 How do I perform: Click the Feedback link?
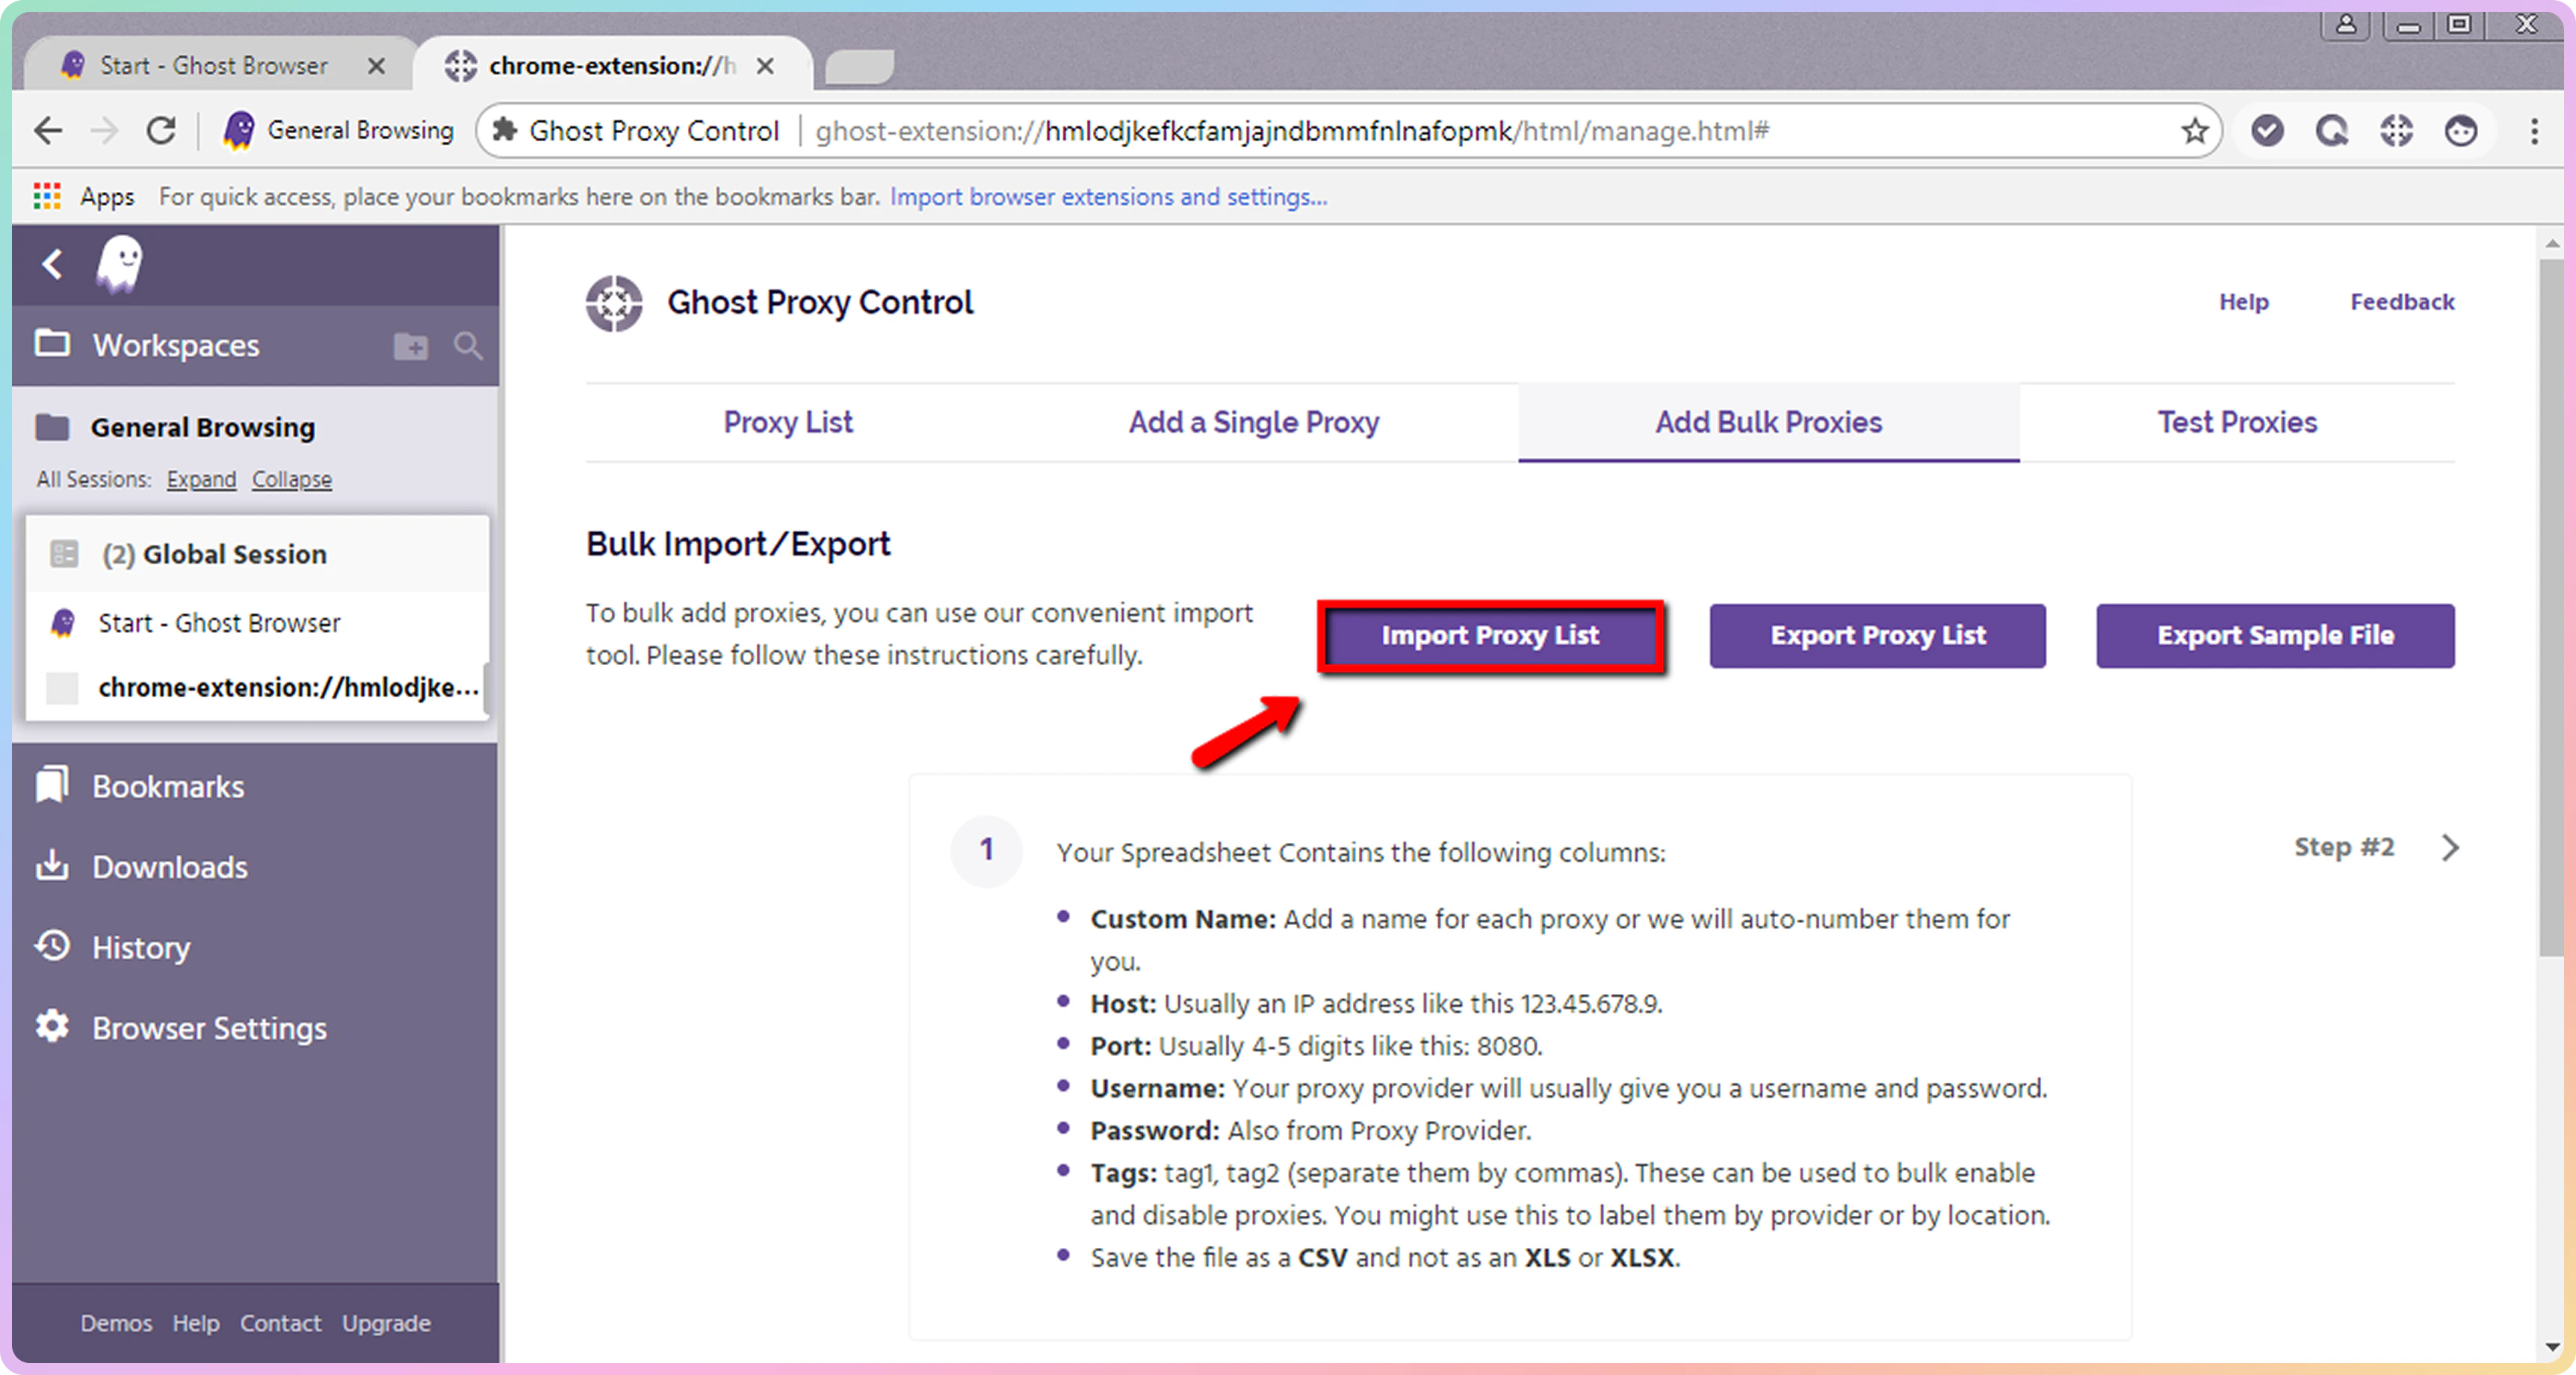pos(2401,302)
